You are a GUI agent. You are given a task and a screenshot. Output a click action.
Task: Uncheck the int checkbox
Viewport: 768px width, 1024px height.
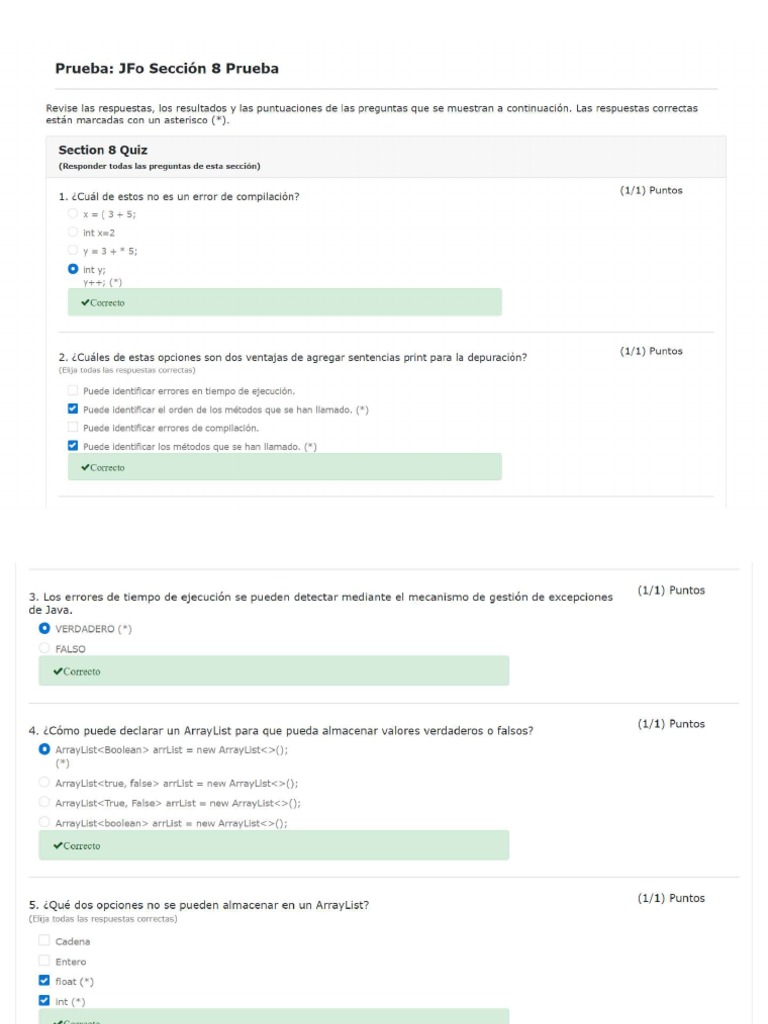pos(44,1001)
